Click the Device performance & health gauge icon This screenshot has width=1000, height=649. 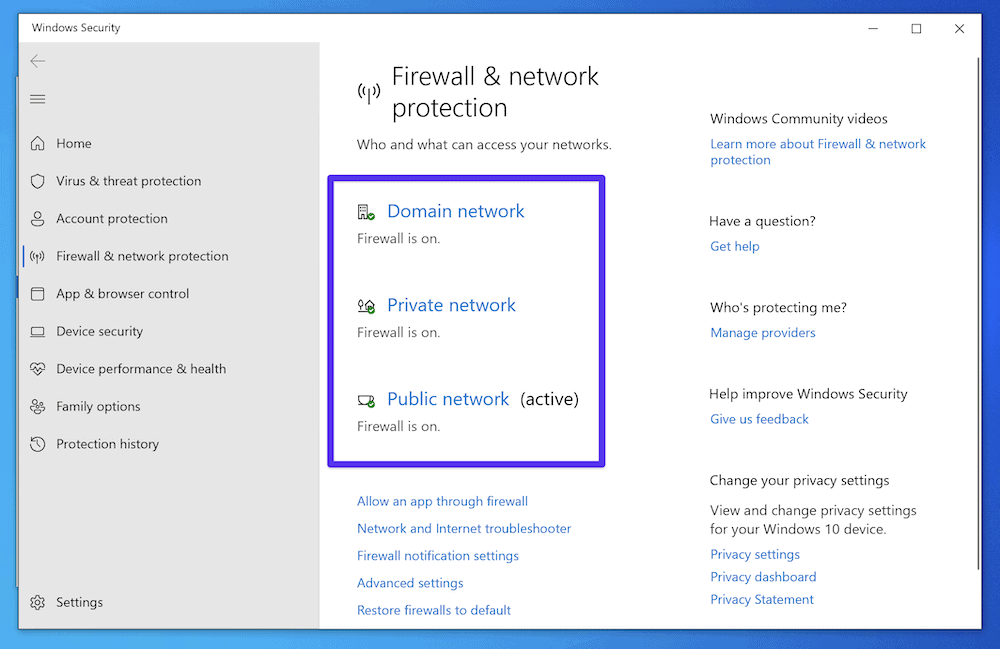click(37, 368)
